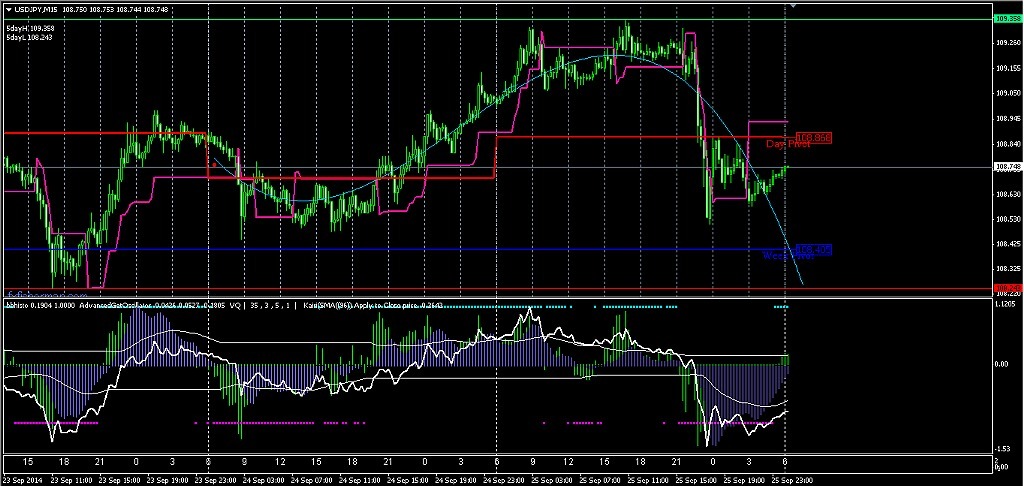This screenshot has height=486, width=1024.
Task: Click the Week Pivot label
Action: [x=788, y=256]
